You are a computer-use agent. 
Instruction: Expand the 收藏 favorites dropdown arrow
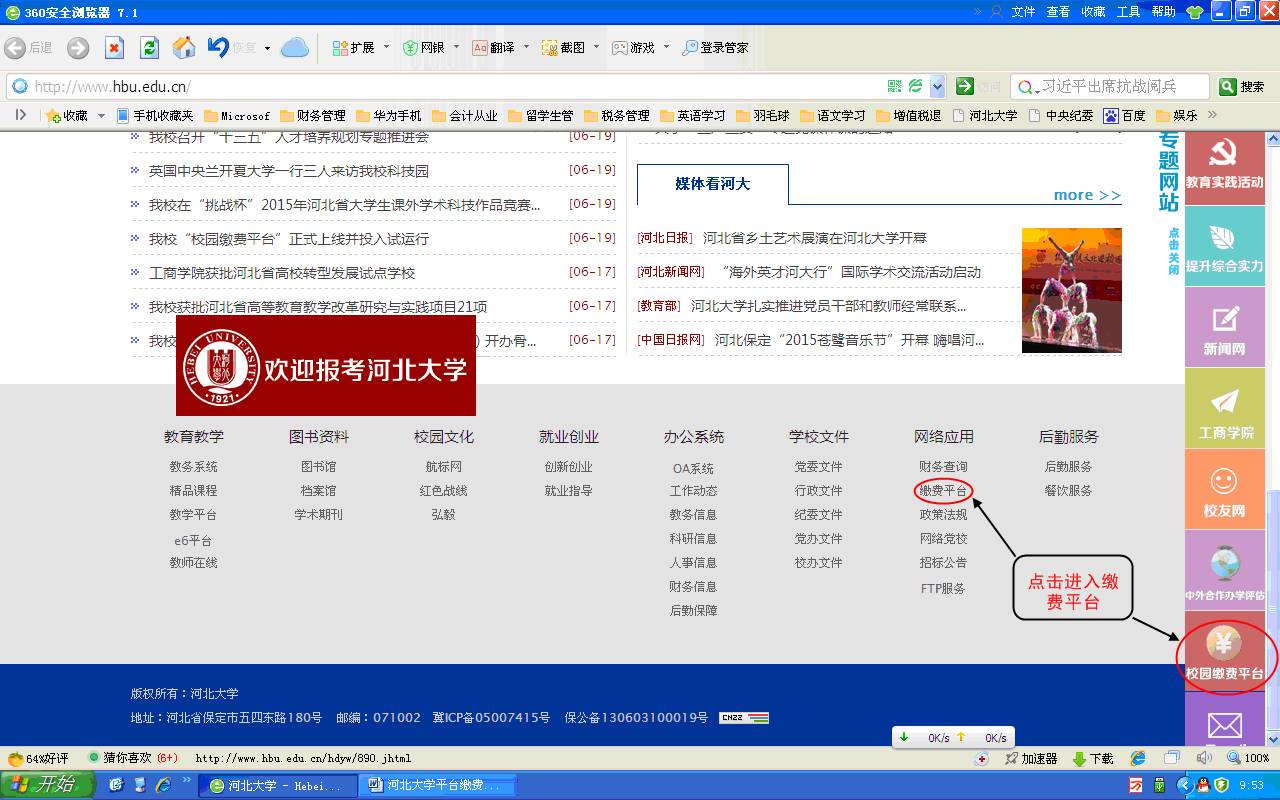tap(101, 116)
